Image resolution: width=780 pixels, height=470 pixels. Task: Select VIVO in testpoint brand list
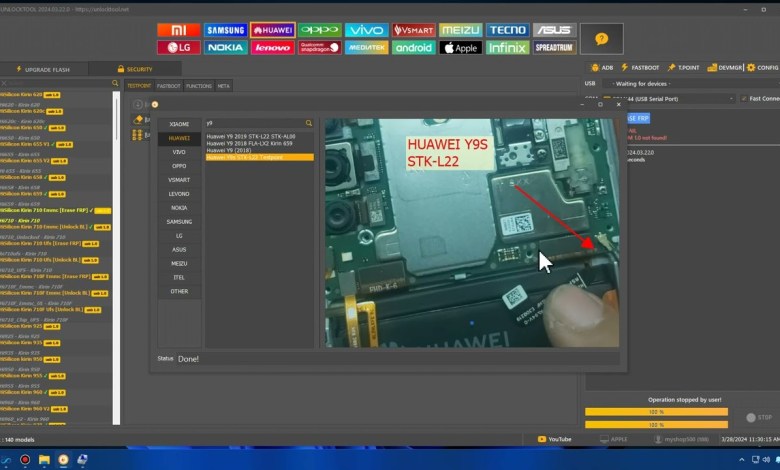point(179,152)
